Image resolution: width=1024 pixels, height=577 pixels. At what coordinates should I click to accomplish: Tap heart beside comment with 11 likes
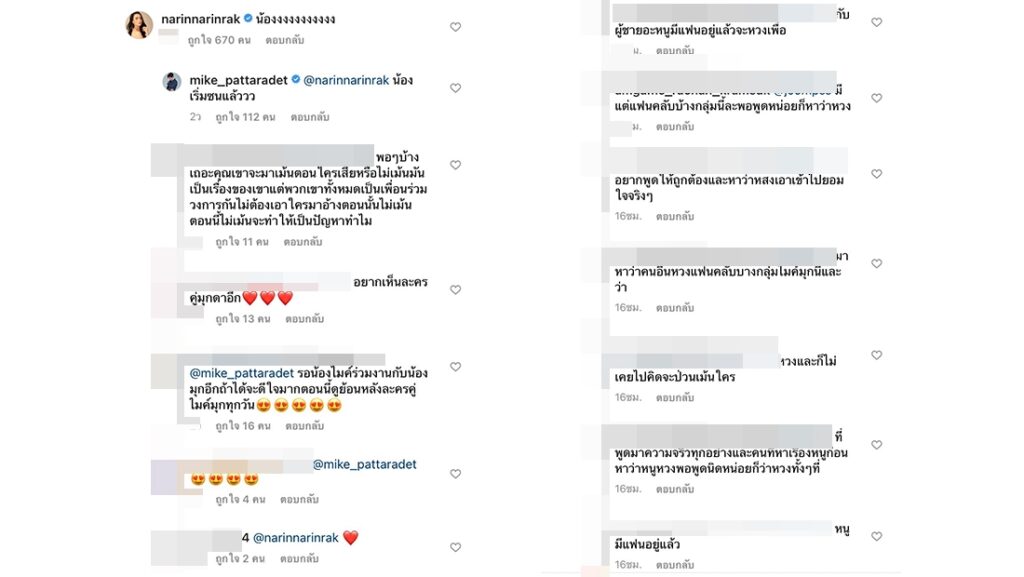point(455,165)
